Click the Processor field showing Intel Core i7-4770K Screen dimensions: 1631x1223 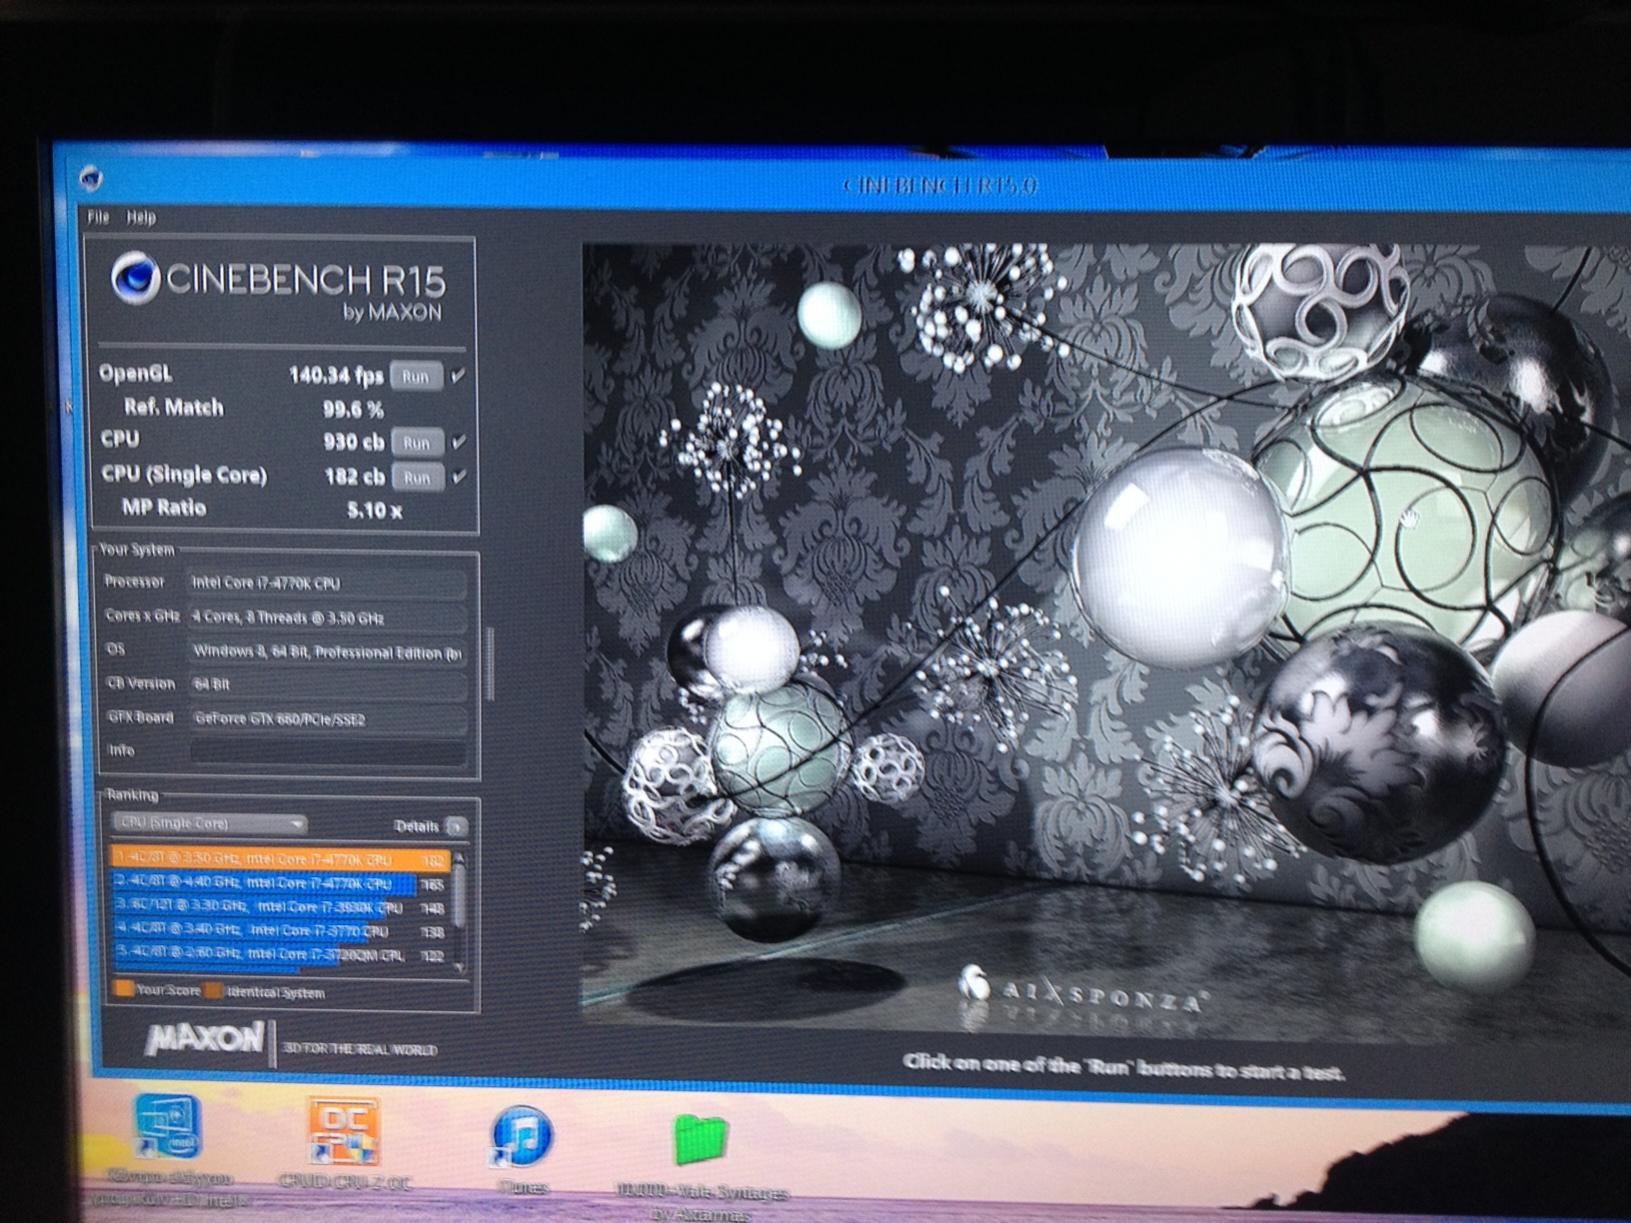(328, 583)
